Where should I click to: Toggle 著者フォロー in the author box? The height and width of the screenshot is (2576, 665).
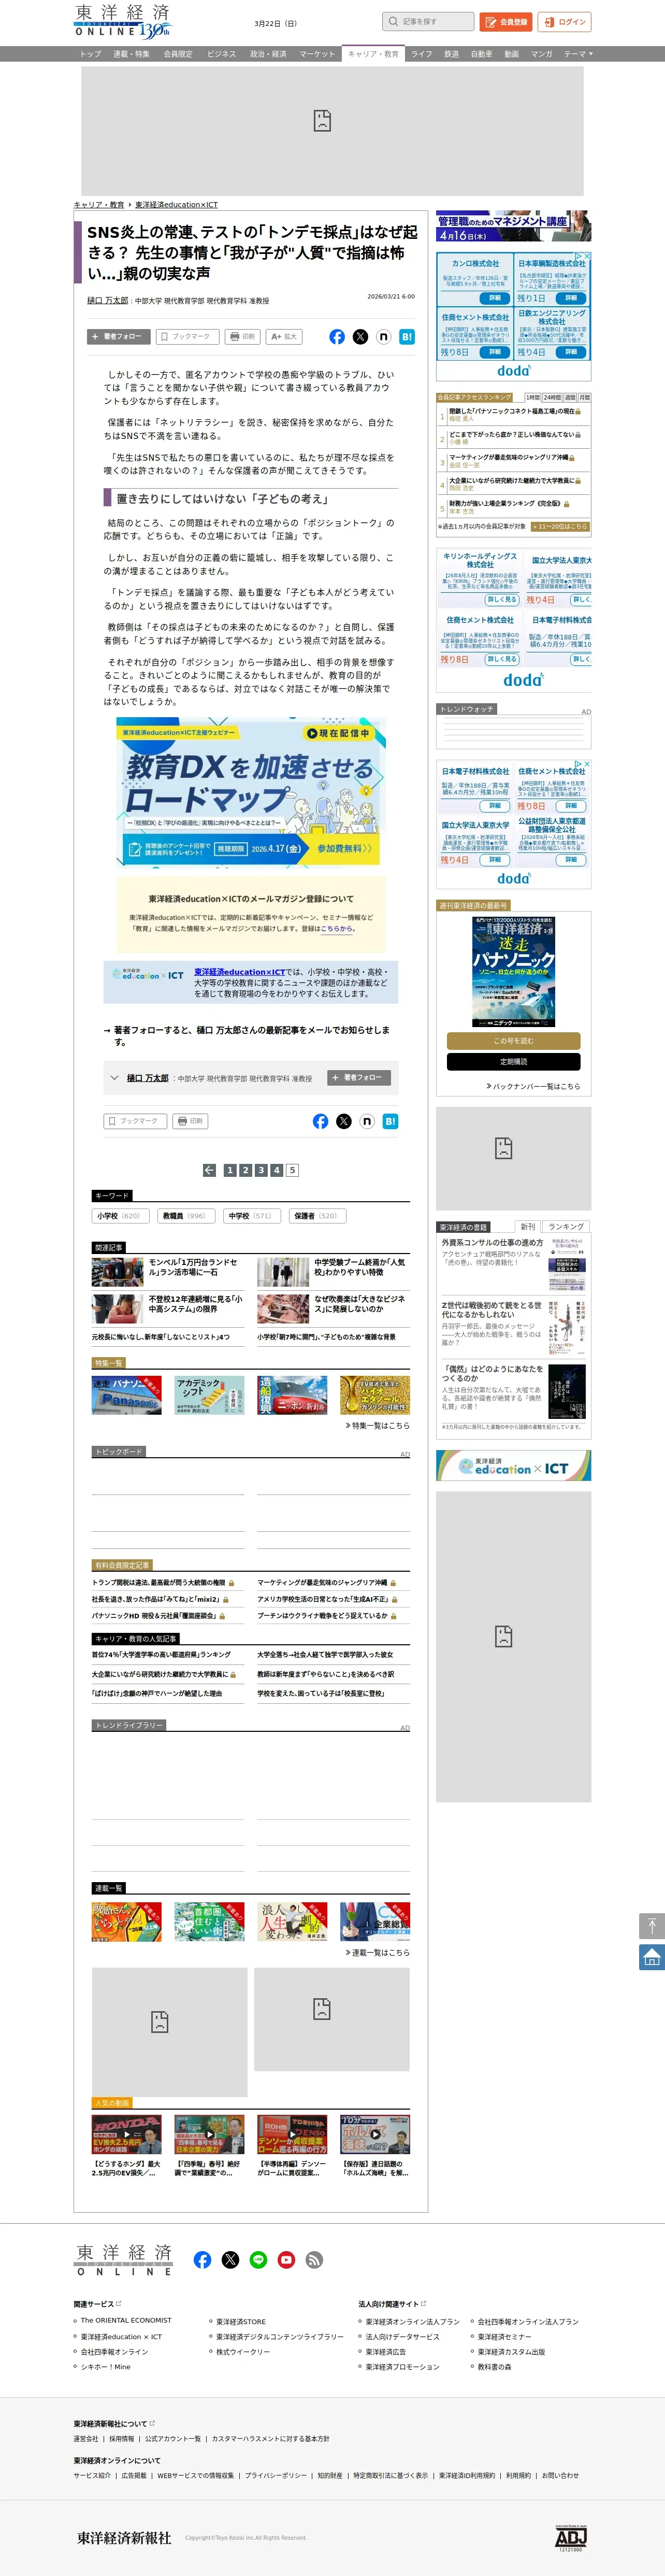click(x=359, y=1078)
